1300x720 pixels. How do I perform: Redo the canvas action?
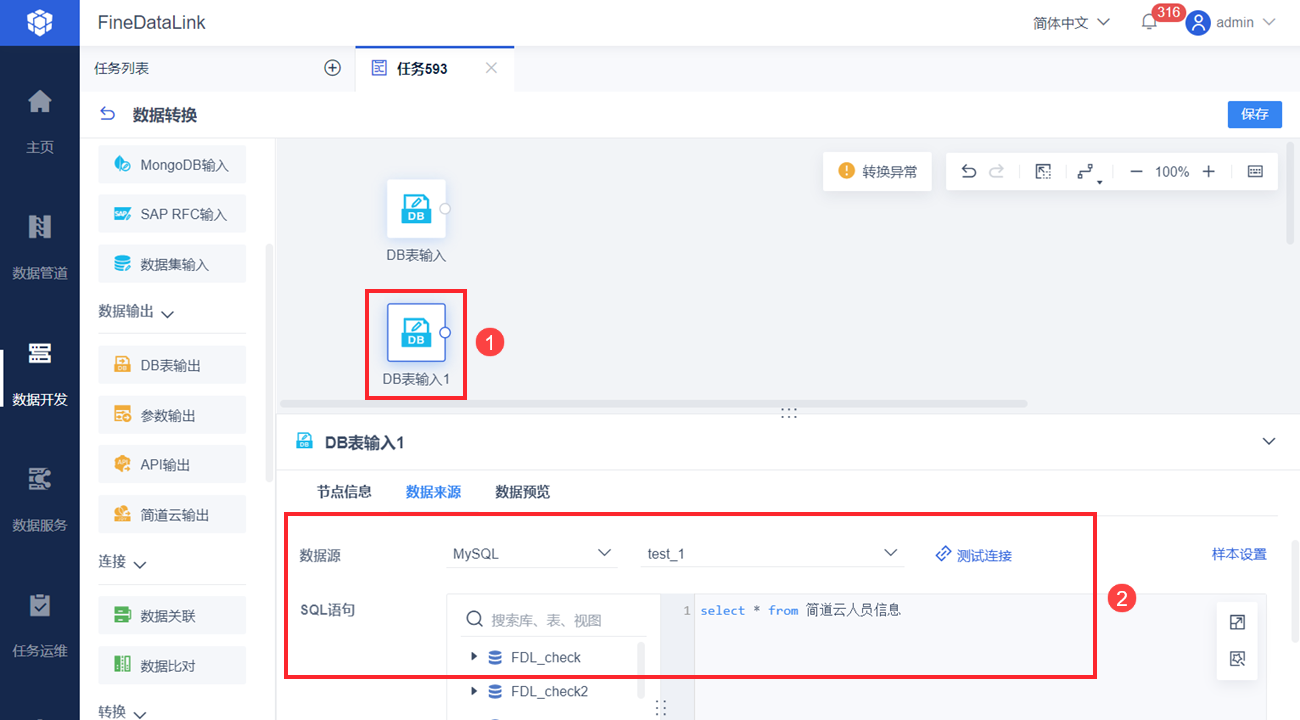coord(996,172)
